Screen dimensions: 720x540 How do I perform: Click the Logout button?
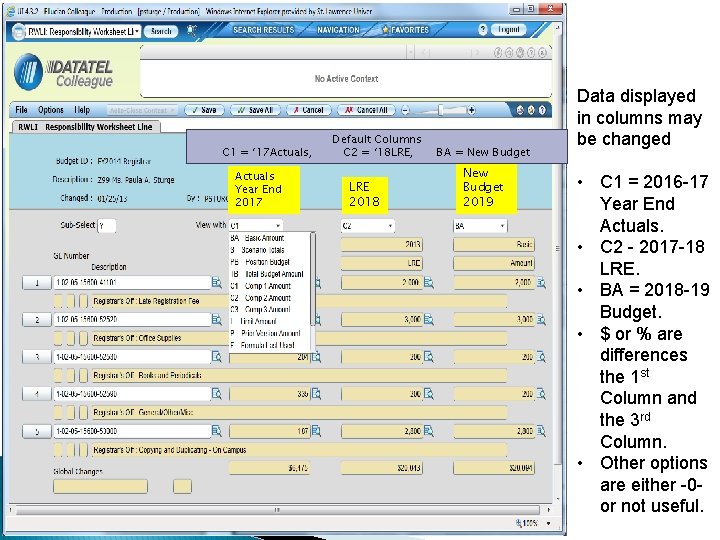point(508,30)
